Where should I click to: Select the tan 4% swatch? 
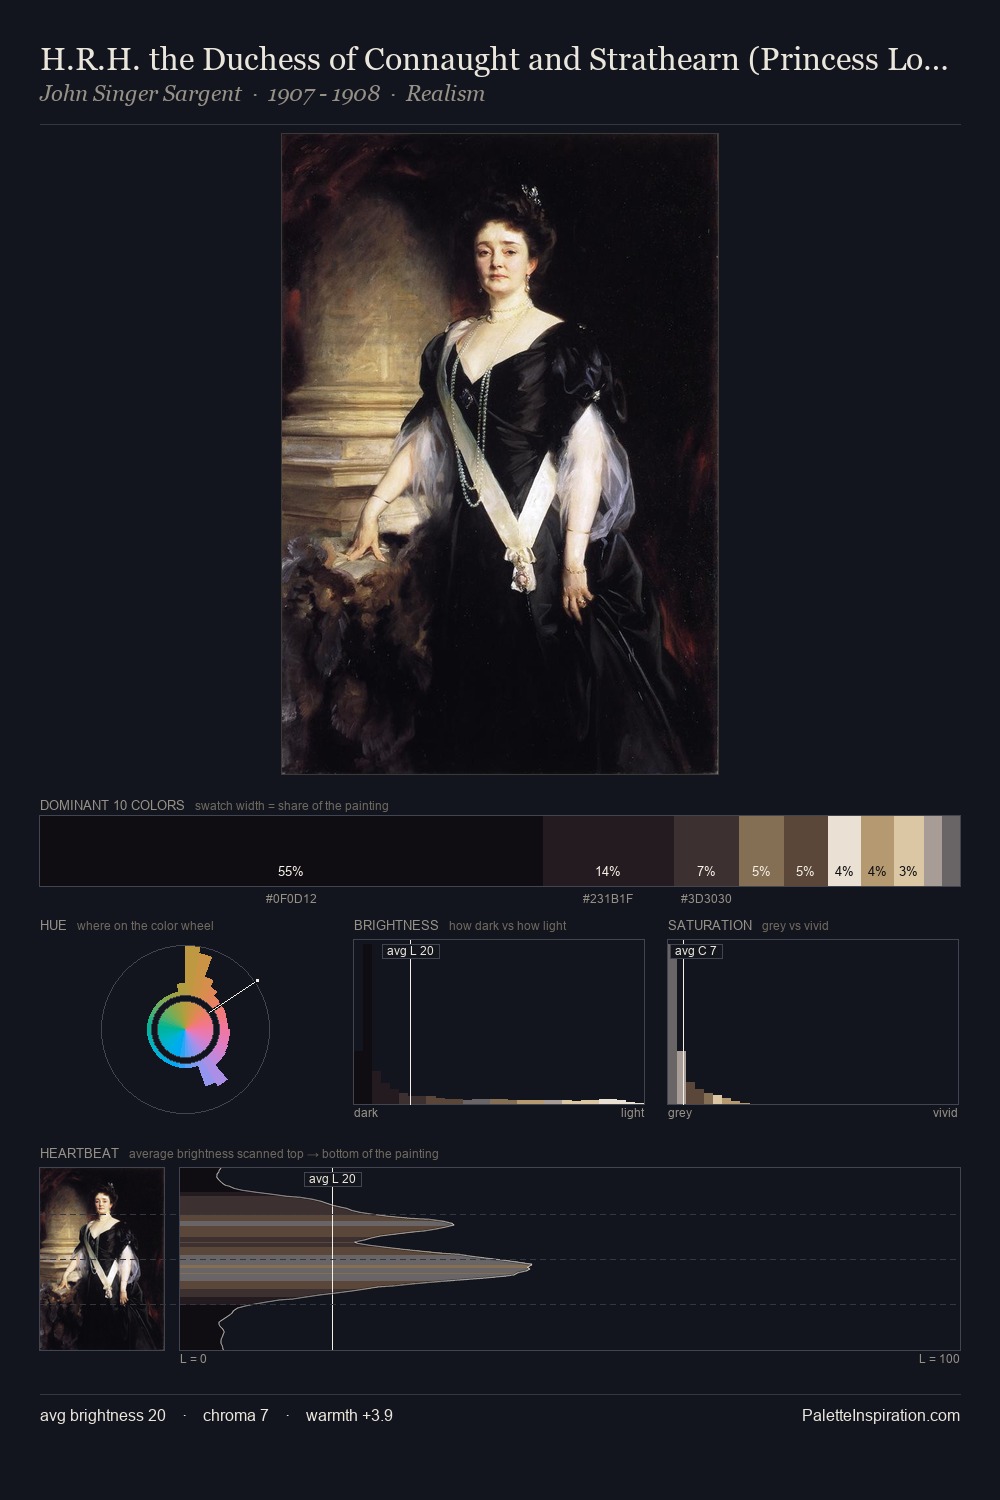877,851
